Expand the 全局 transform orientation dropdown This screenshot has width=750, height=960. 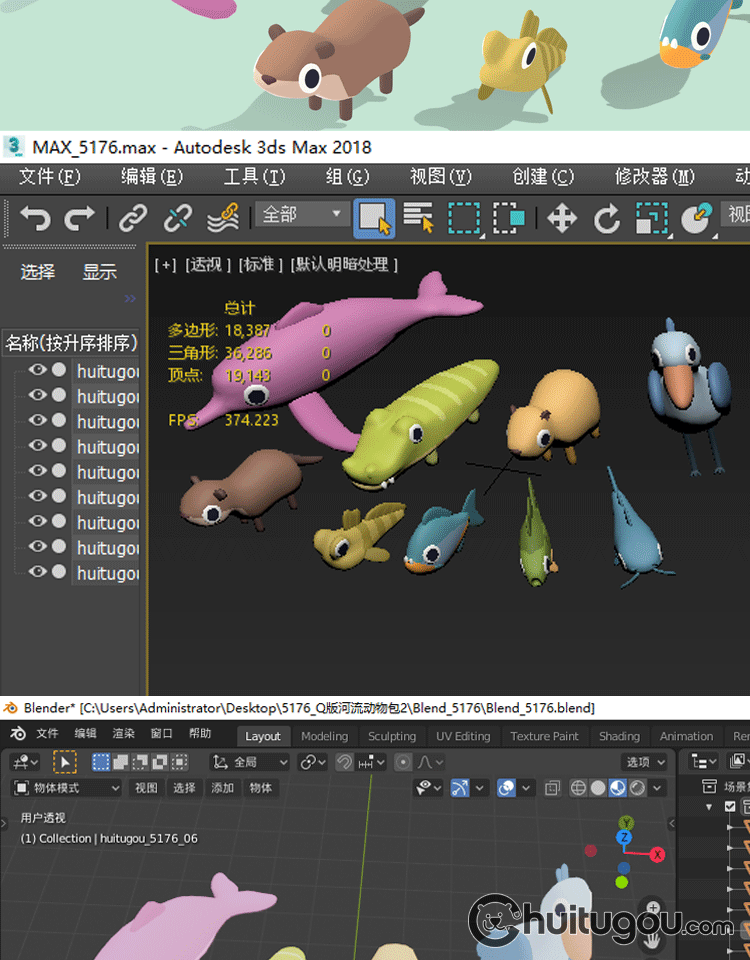click(x=250, y=762)
